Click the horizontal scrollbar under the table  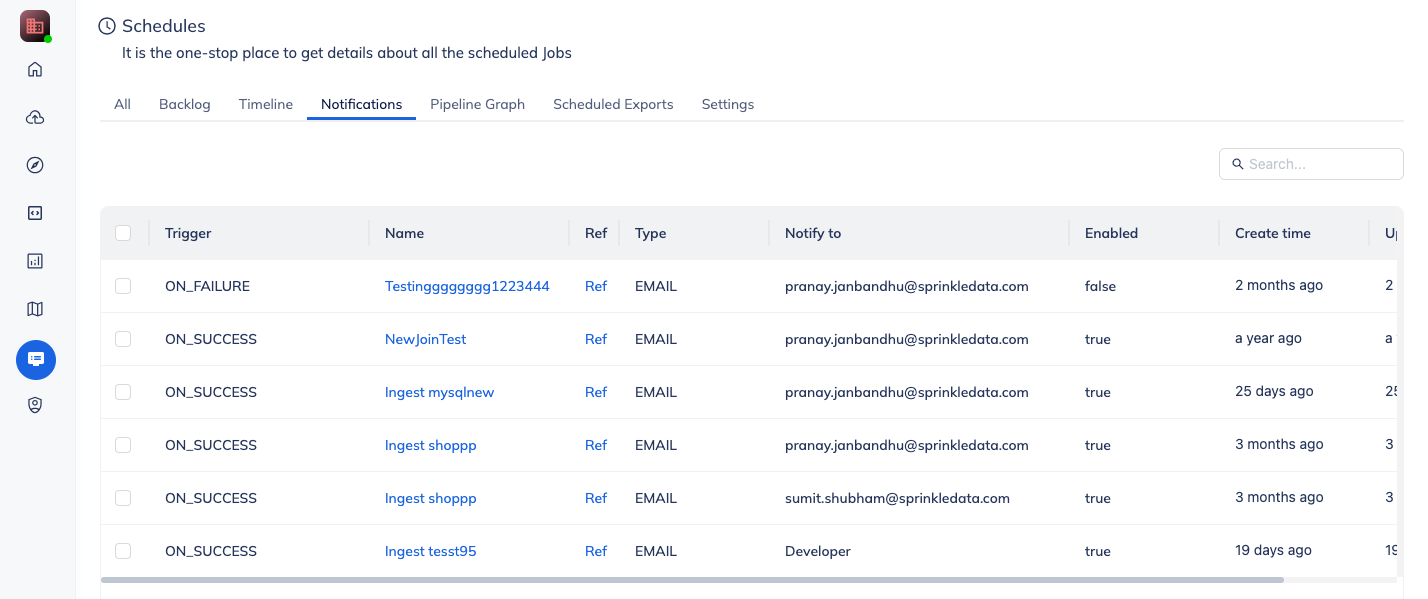(x=692, y=579)
